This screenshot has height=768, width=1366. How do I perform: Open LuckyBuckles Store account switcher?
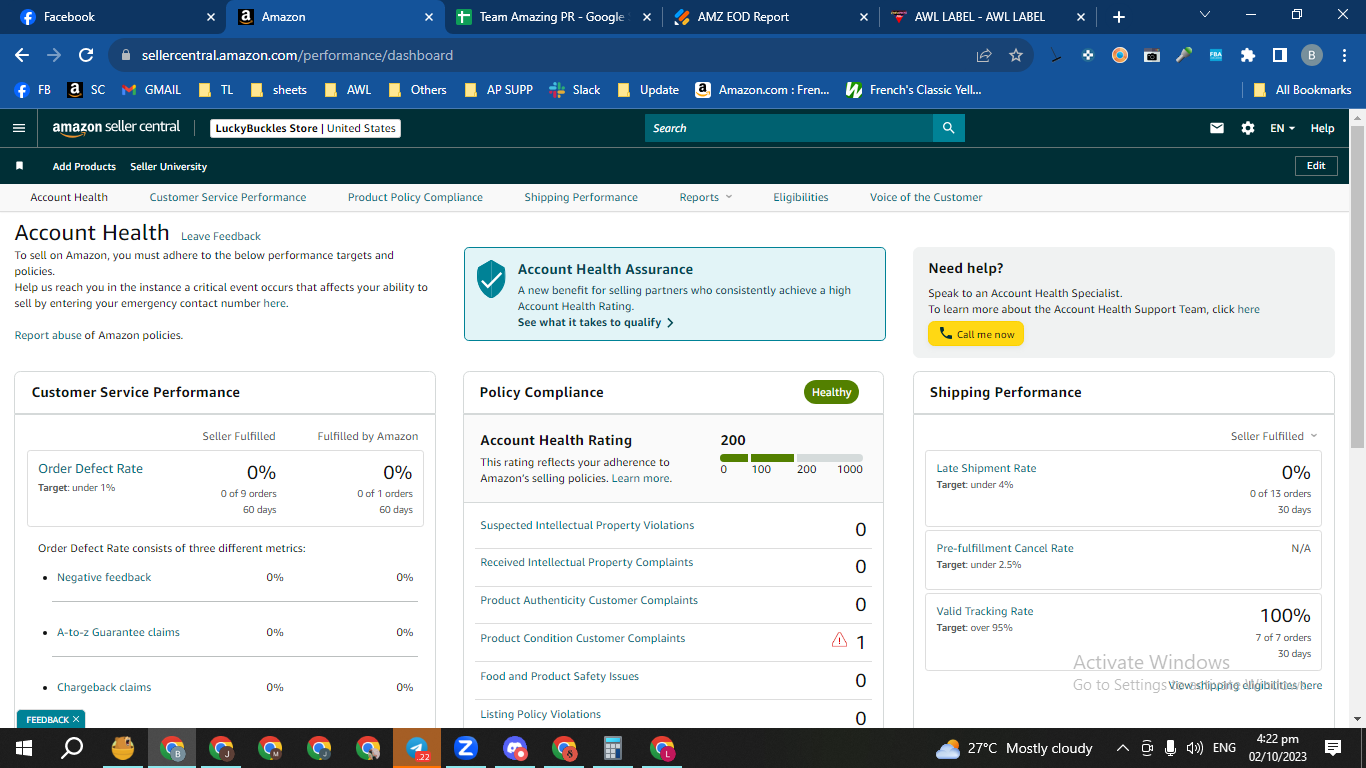coord(306,128)
